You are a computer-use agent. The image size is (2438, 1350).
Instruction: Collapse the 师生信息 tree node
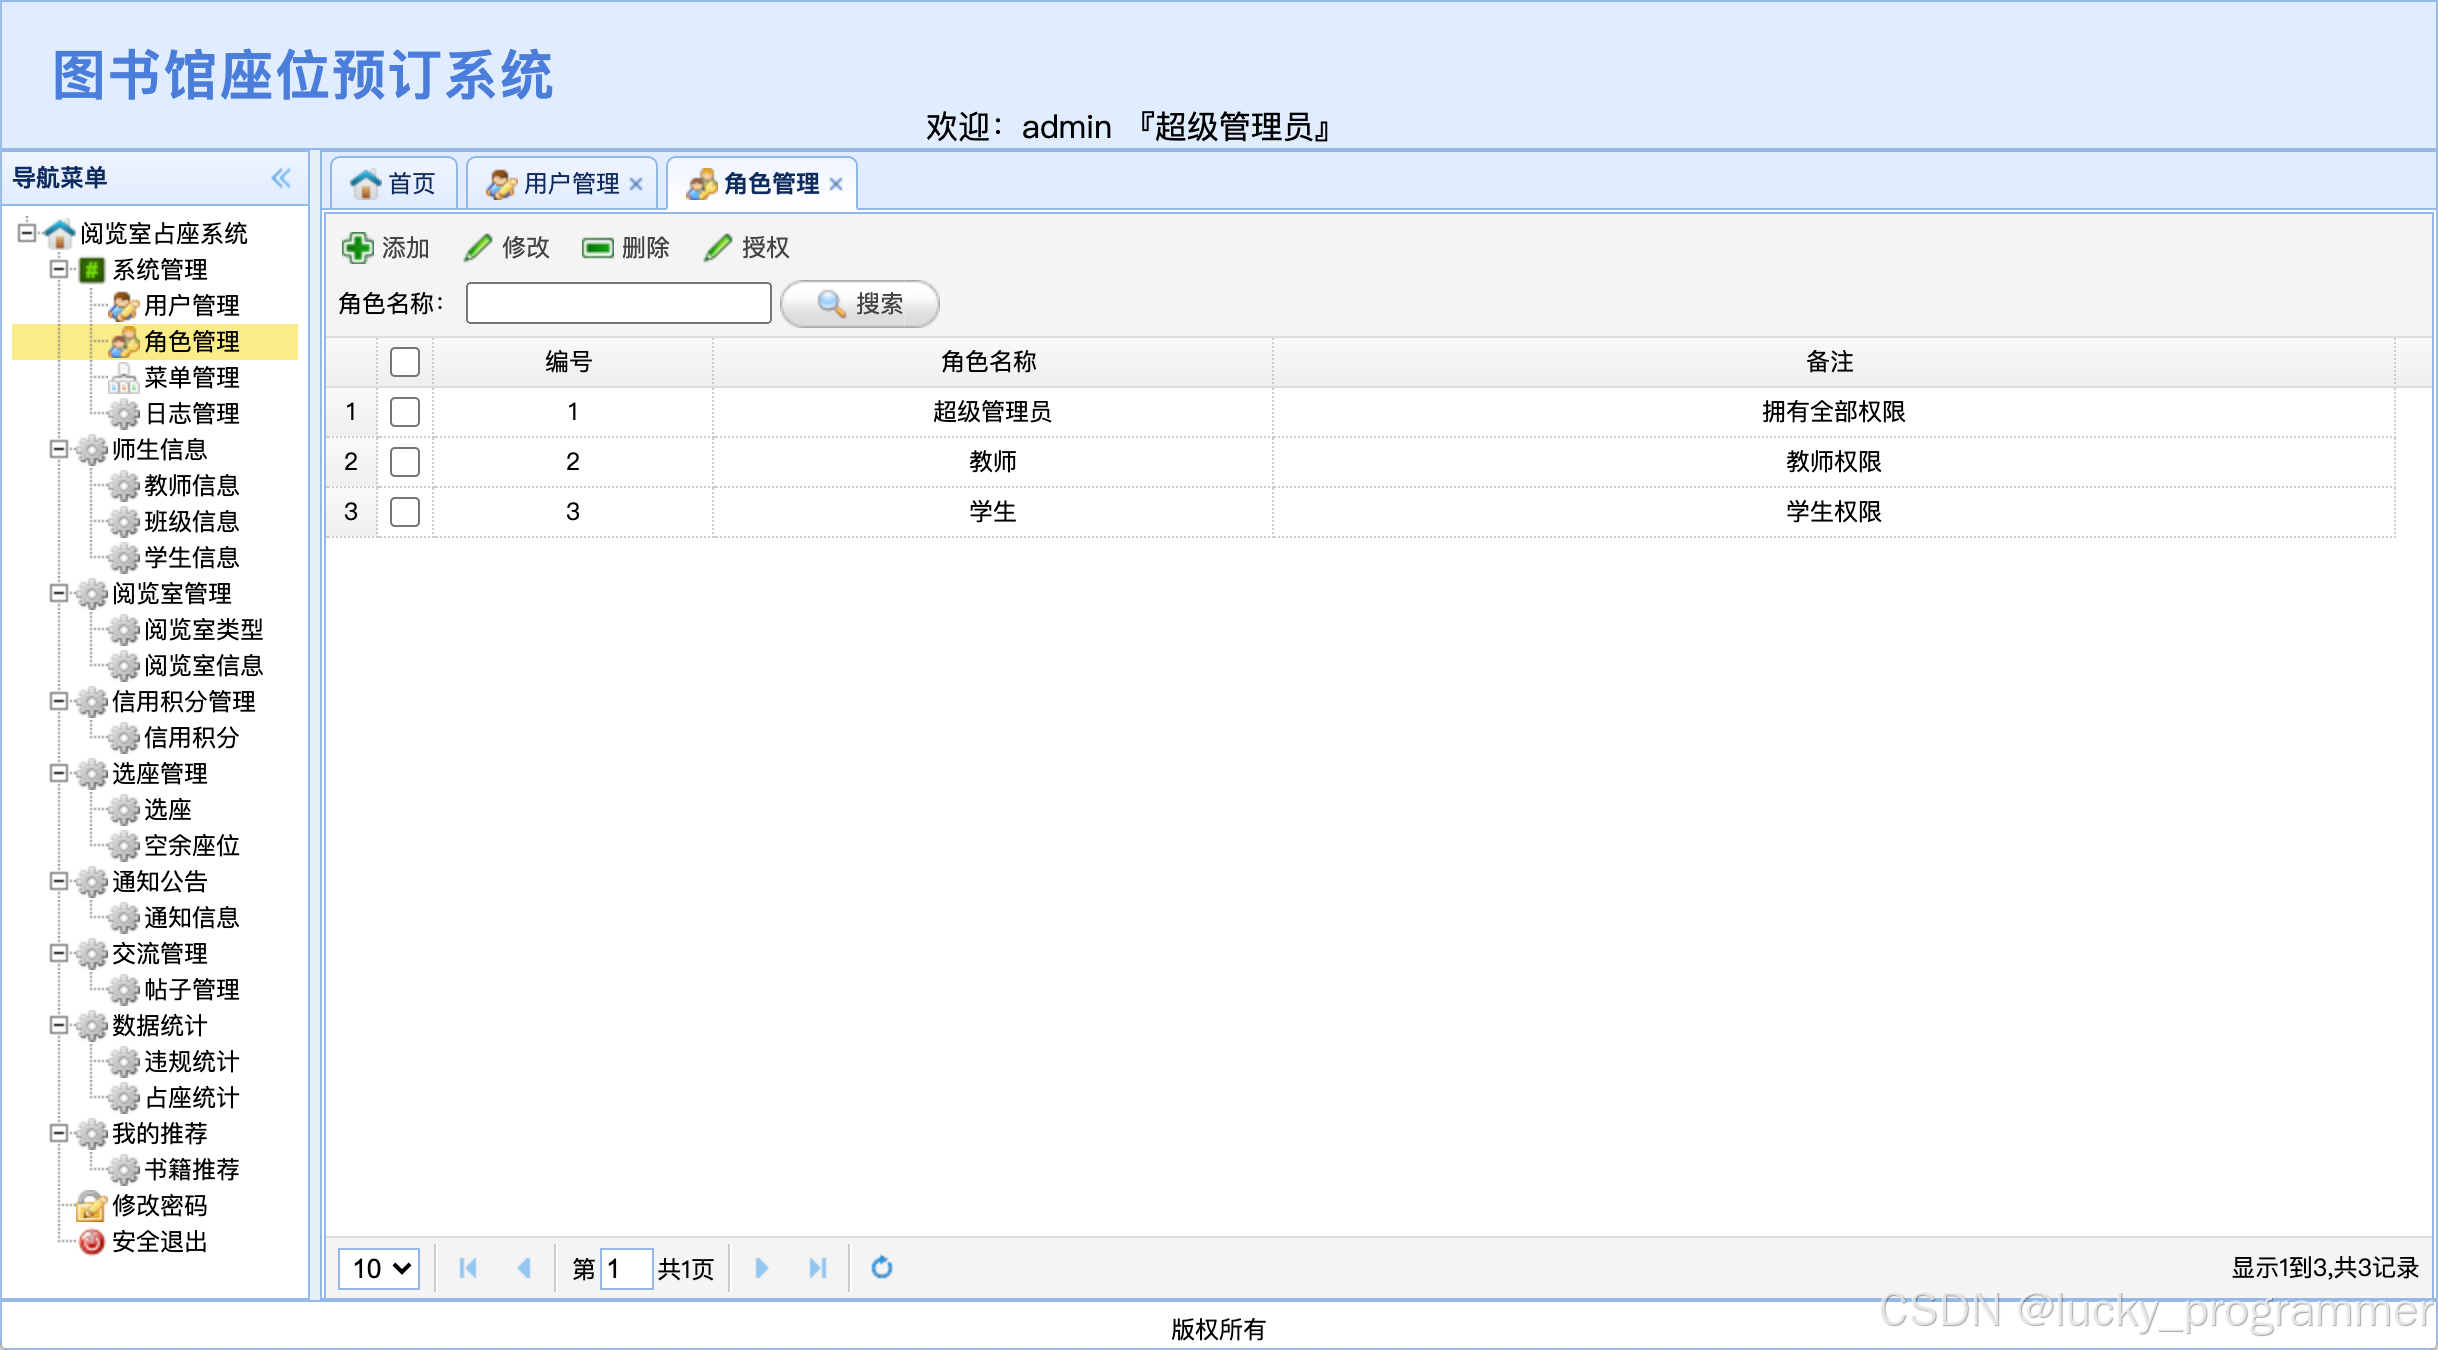pos(59,449)
